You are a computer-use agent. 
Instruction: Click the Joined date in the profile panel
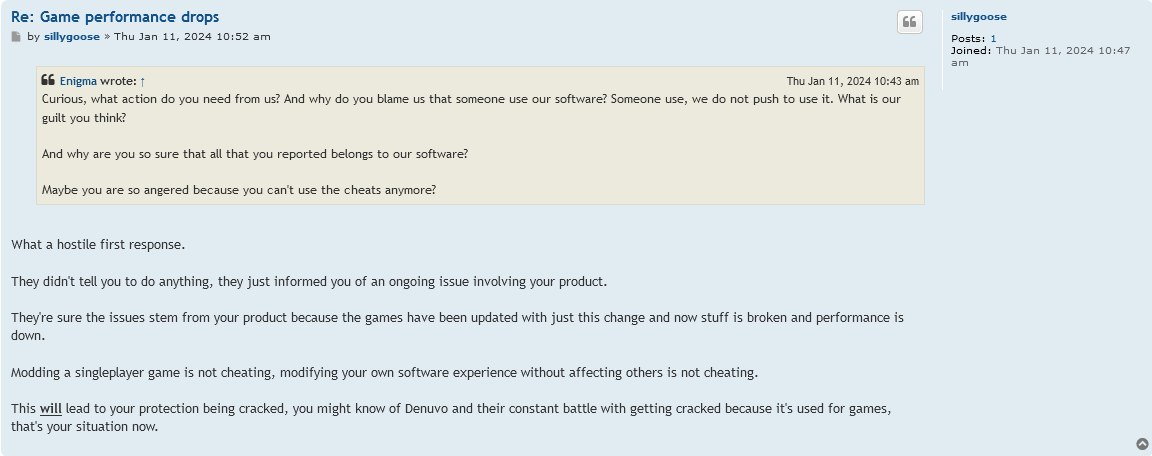click(1040, 57)
